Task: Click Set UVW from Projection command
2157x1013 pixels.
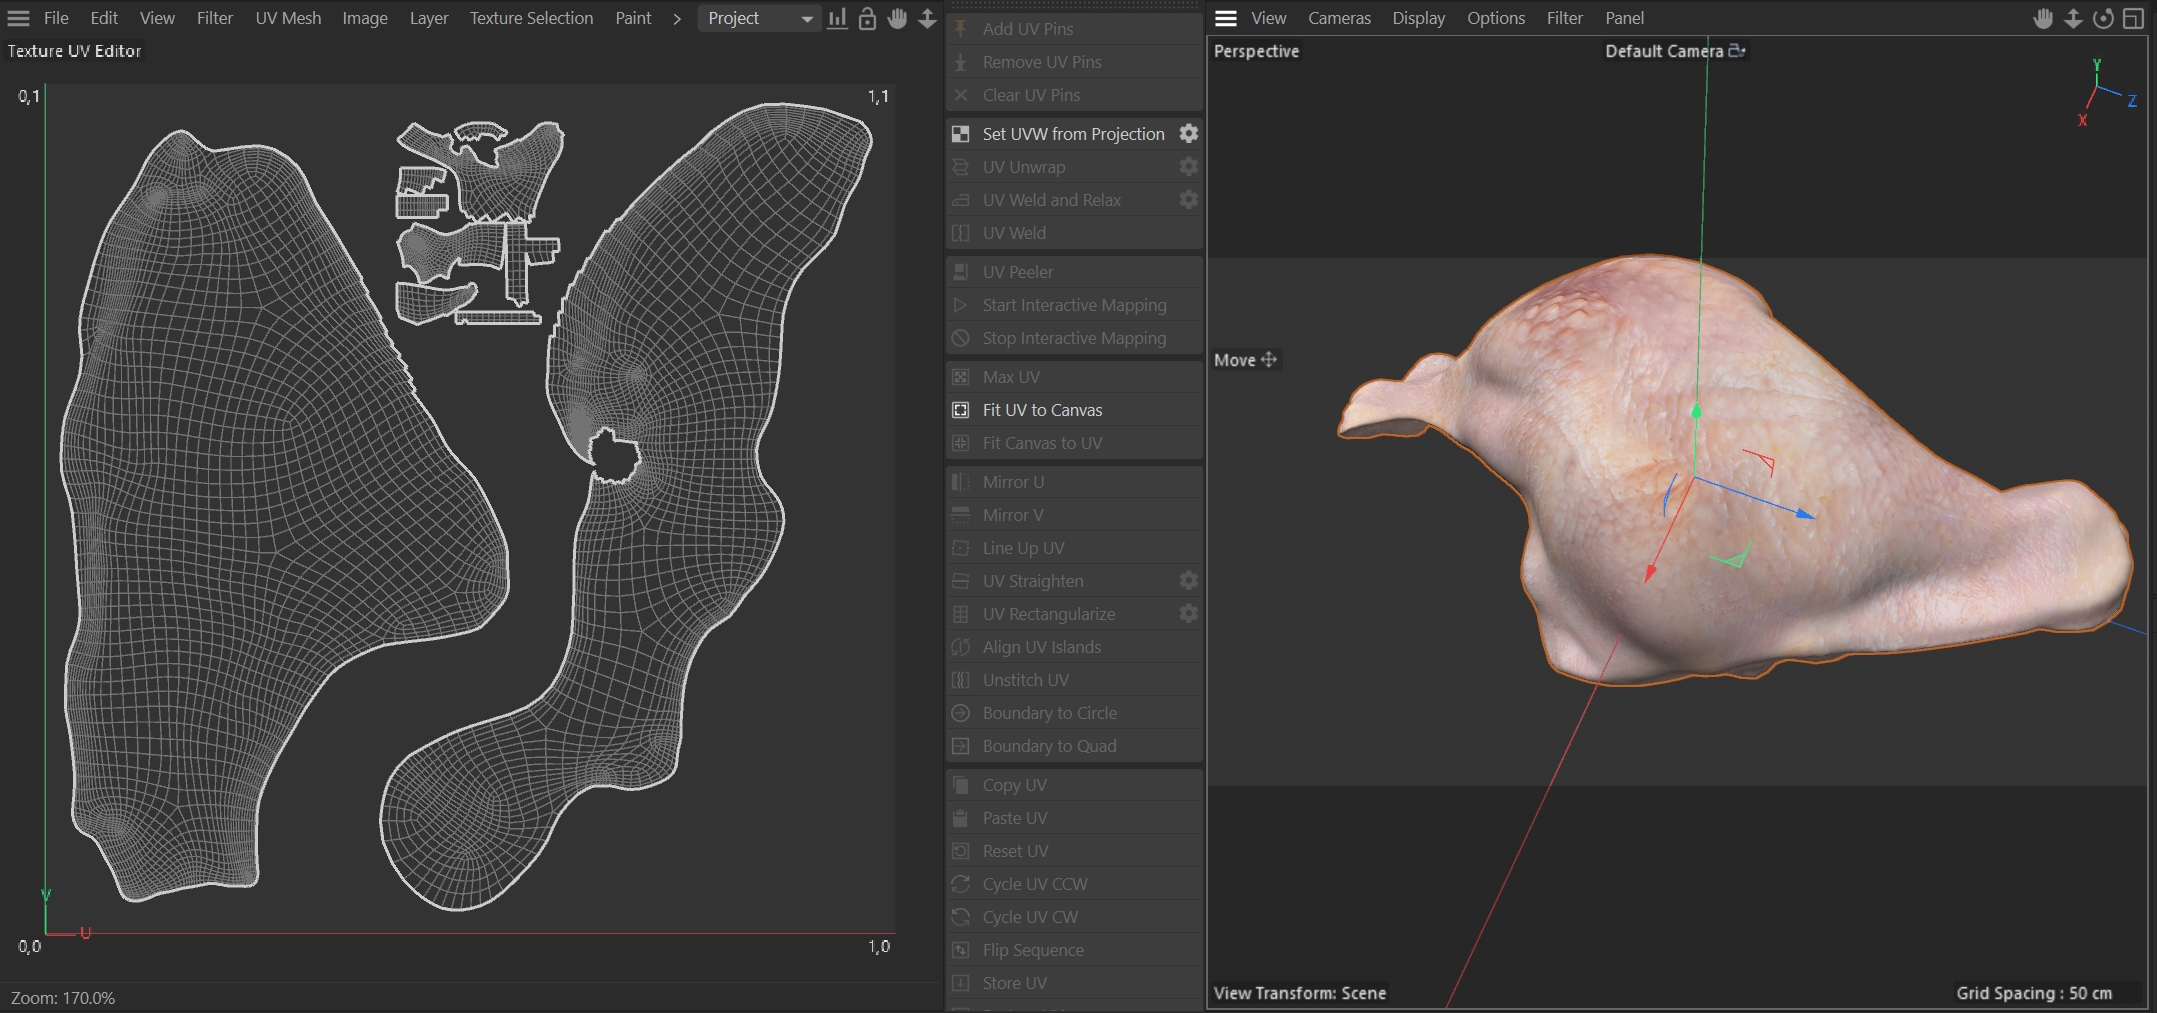Action: [1072, 134]
